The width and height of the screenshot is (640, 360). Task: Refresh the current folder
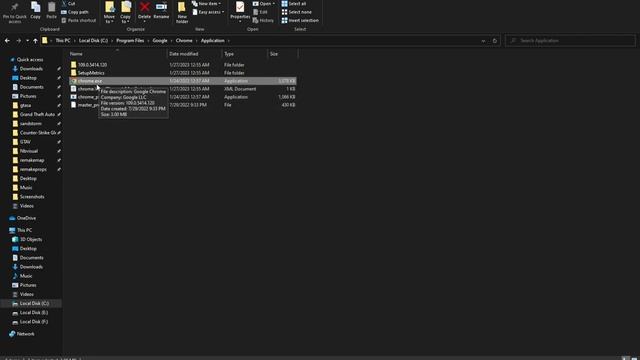point(495,41)
